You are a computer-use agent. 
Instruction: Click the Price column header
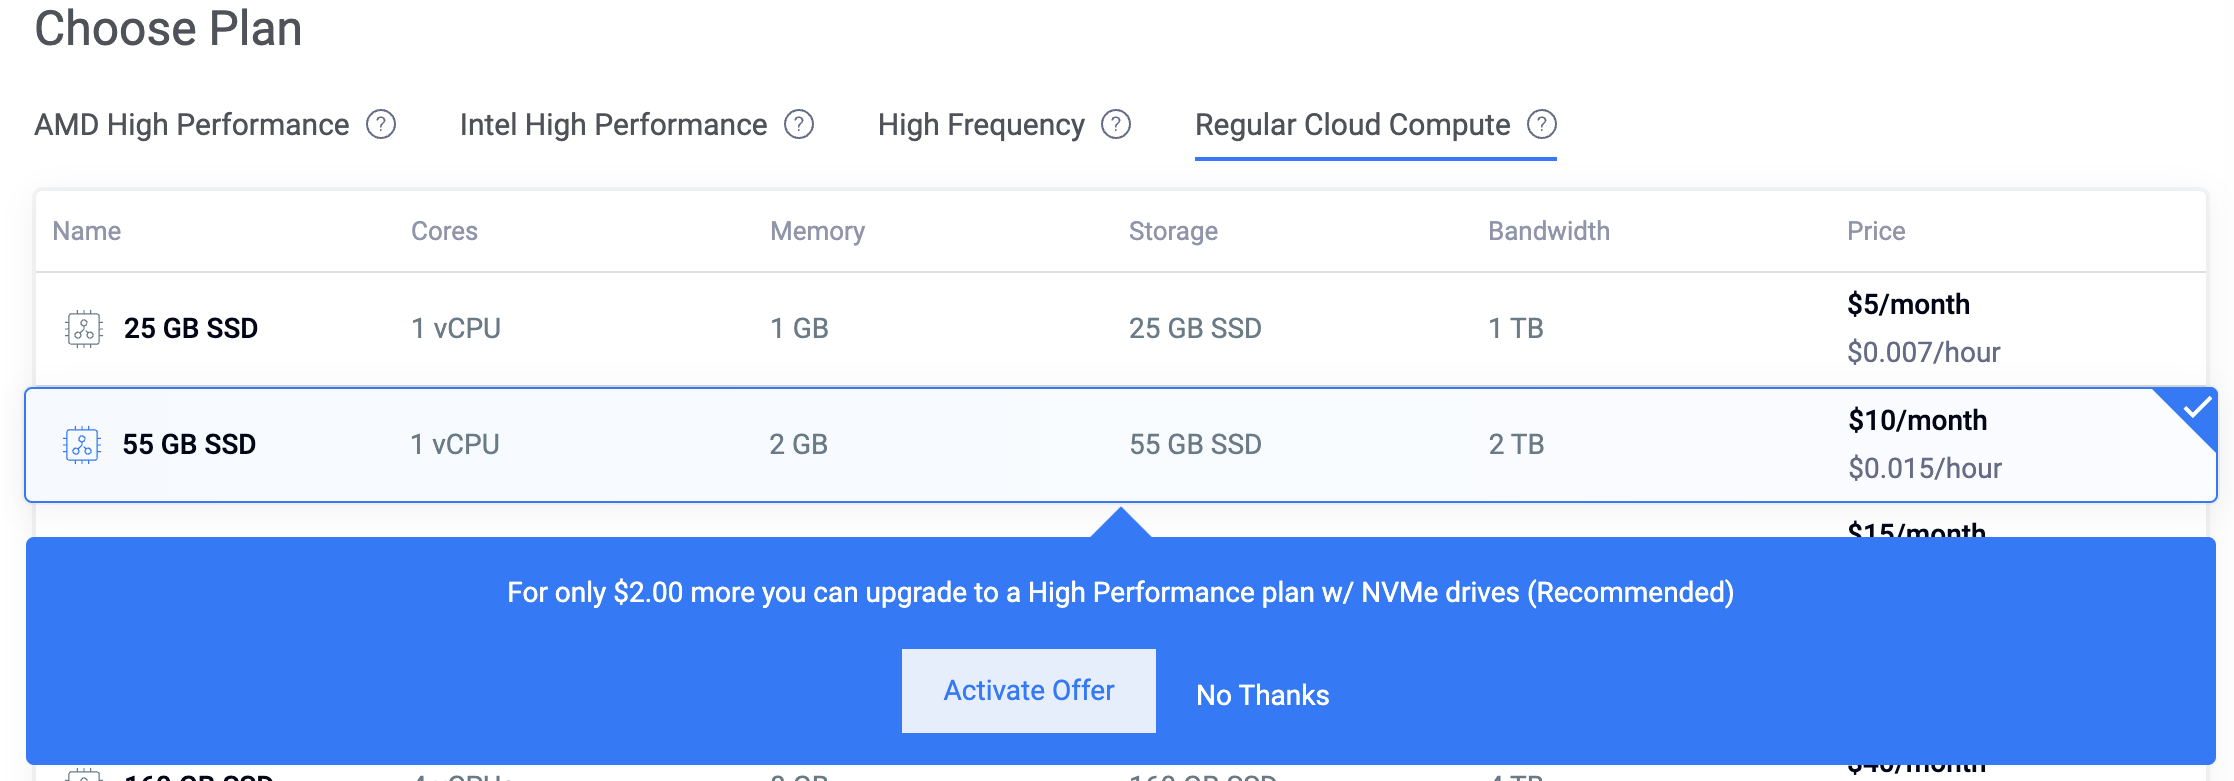pyautogui.click(x=1876, y=231)
